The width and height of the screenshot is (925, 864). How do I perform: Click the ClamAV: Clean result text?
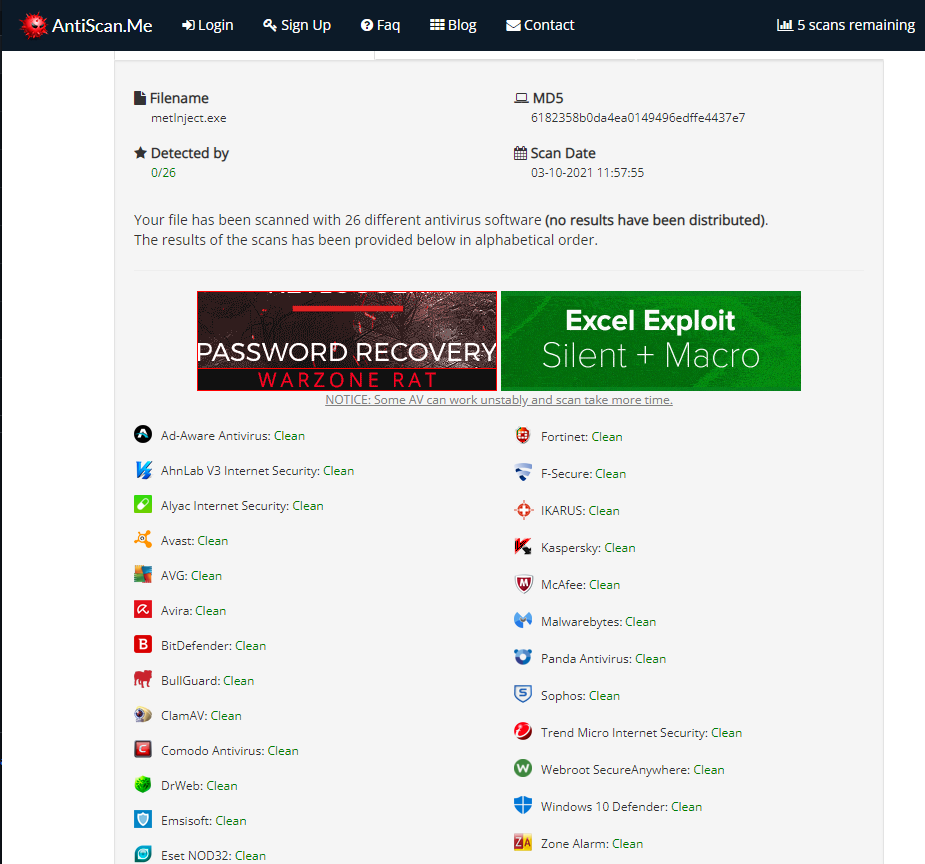(x=201, y=716)
